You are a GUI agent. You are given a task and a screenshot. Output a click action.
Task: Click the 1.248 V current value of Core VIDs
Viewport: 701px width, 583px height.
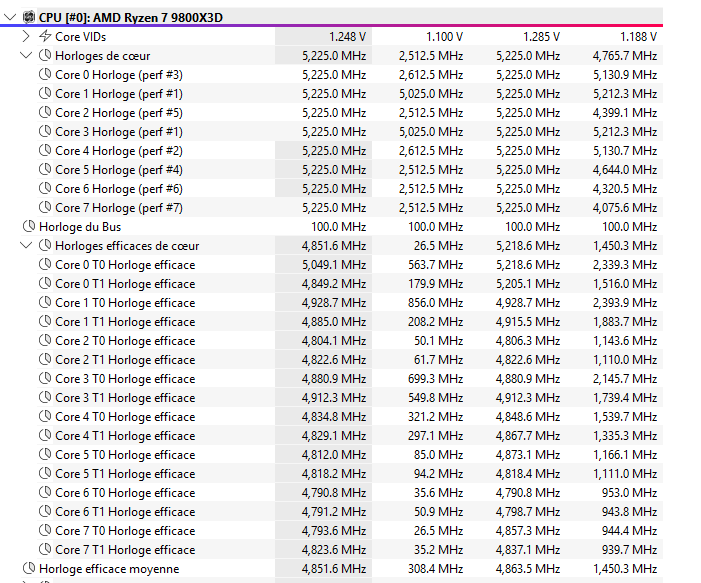point(347,37)
